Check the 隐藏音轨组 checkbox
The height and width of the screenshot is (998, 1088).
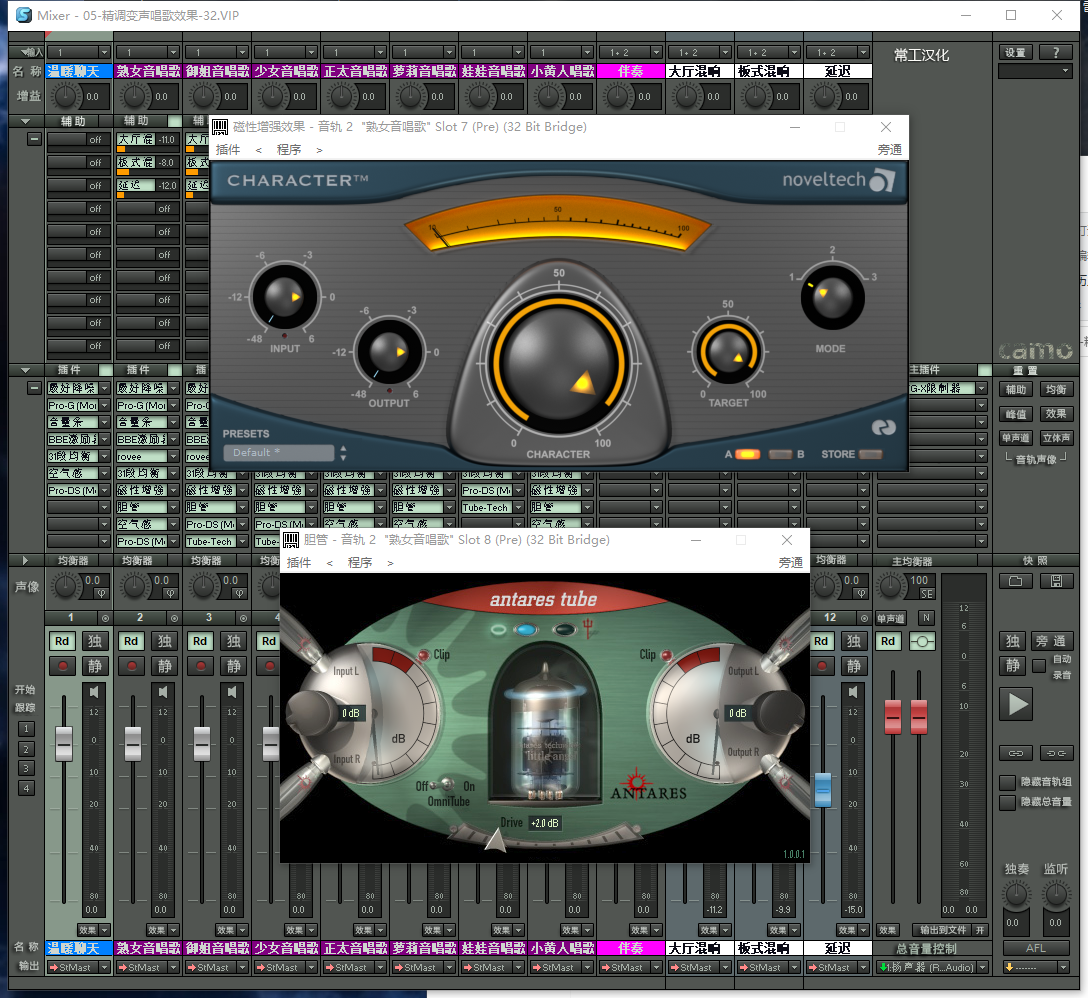(1008, 782)
